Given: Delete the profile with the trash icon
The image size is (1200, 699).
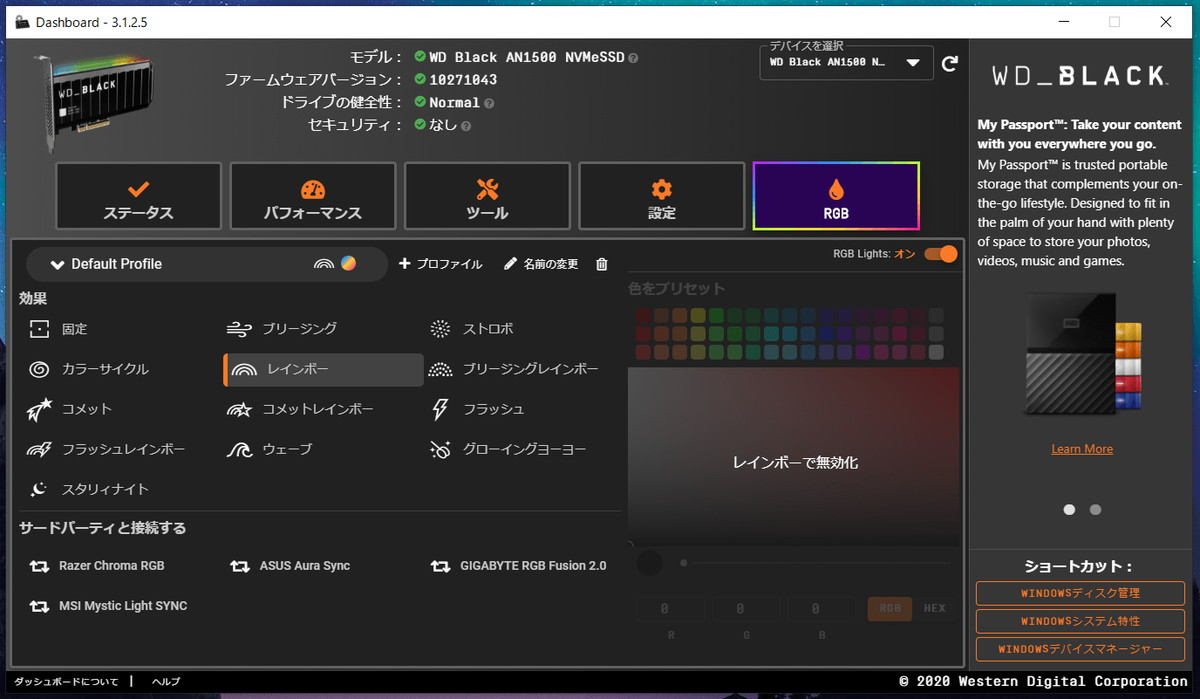Looking at the screenshot, I should click(601, 264).
